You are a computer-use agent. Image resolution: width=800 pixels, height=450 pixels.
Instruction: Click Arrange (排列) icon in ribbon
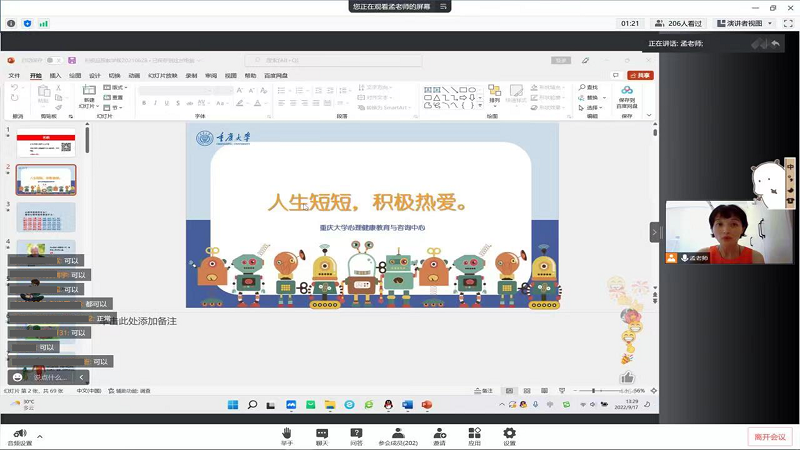[494, 91]
